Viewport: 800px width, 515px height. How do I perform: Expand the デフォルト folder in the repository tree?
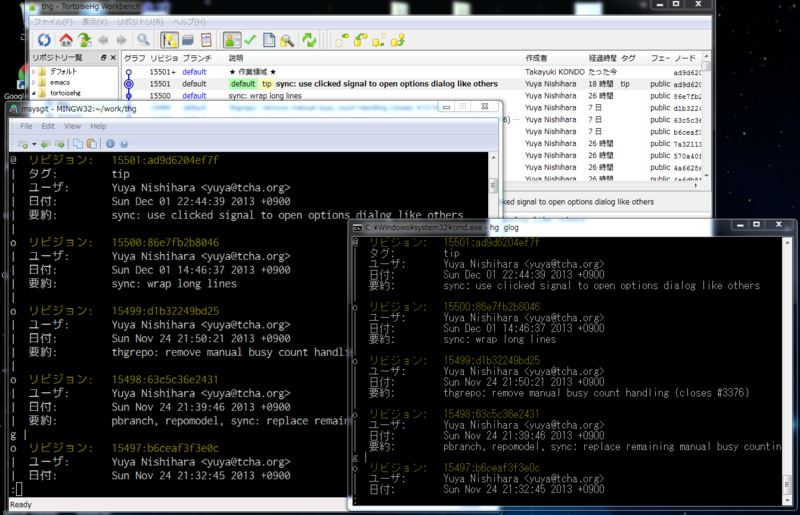point(34,71)
